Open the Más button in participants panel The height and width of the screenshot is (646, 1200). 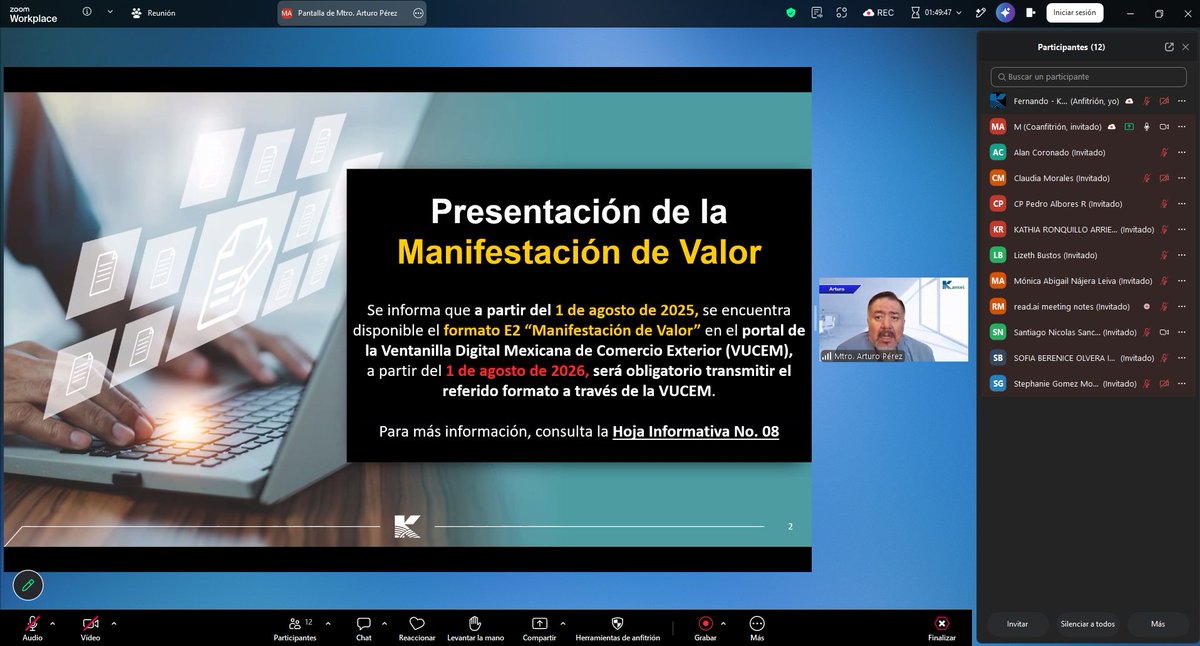[x=1158, y=623]
